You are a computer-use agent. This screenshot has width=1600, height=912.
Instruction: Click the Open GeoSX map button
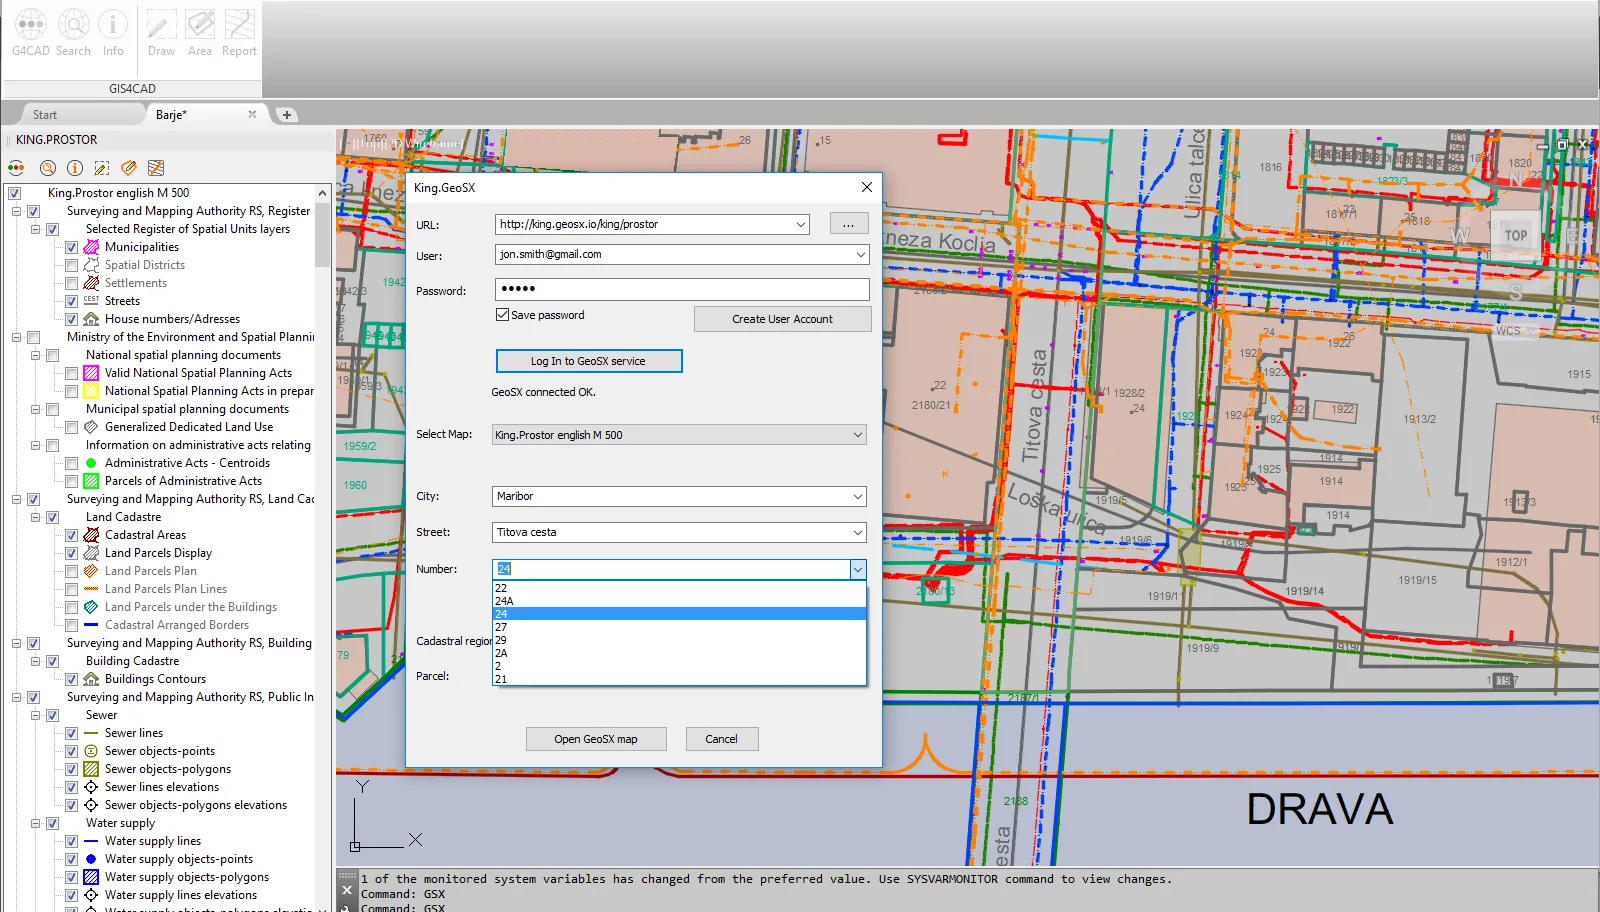click(595, 739)
